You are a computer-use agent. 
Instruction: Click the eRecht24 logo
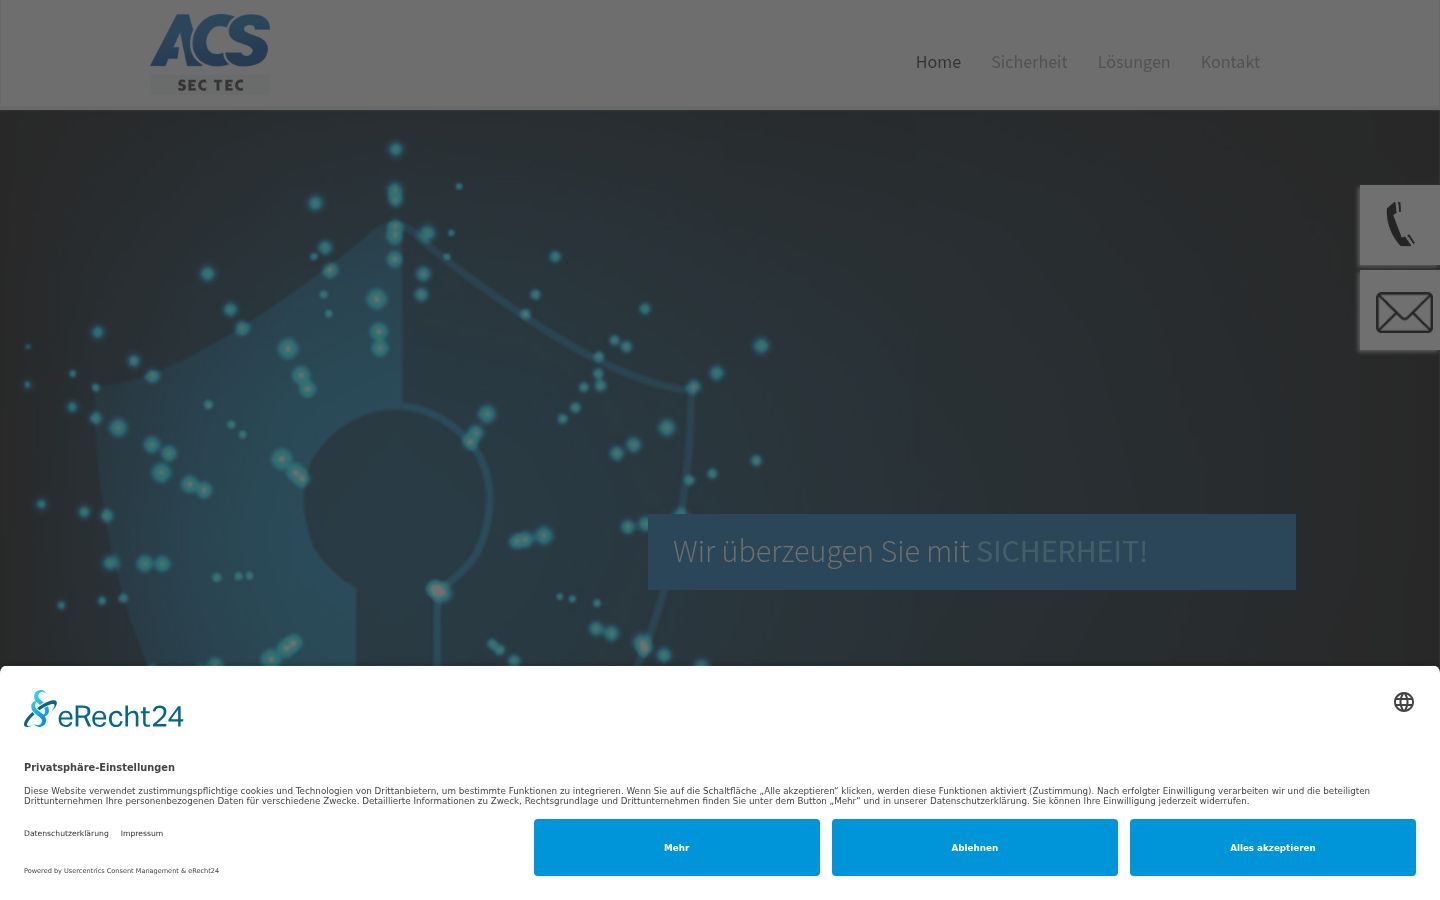click(x=104, y=709)
